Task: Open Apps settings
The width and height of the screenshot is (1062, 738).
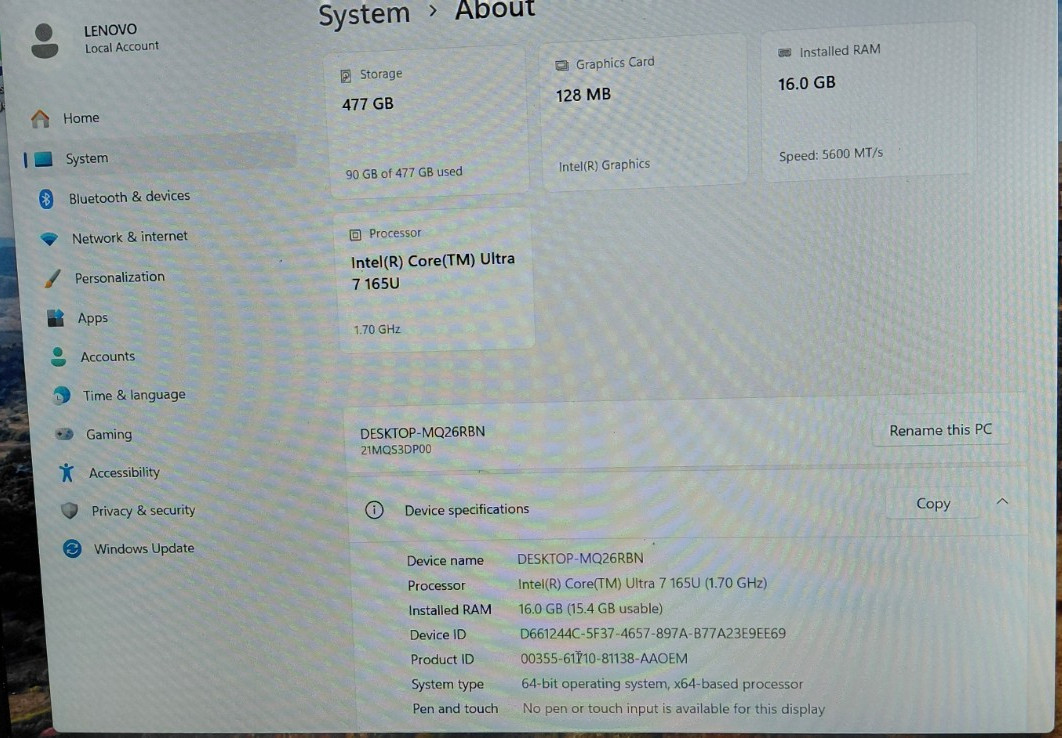Action: click(93, 318)
